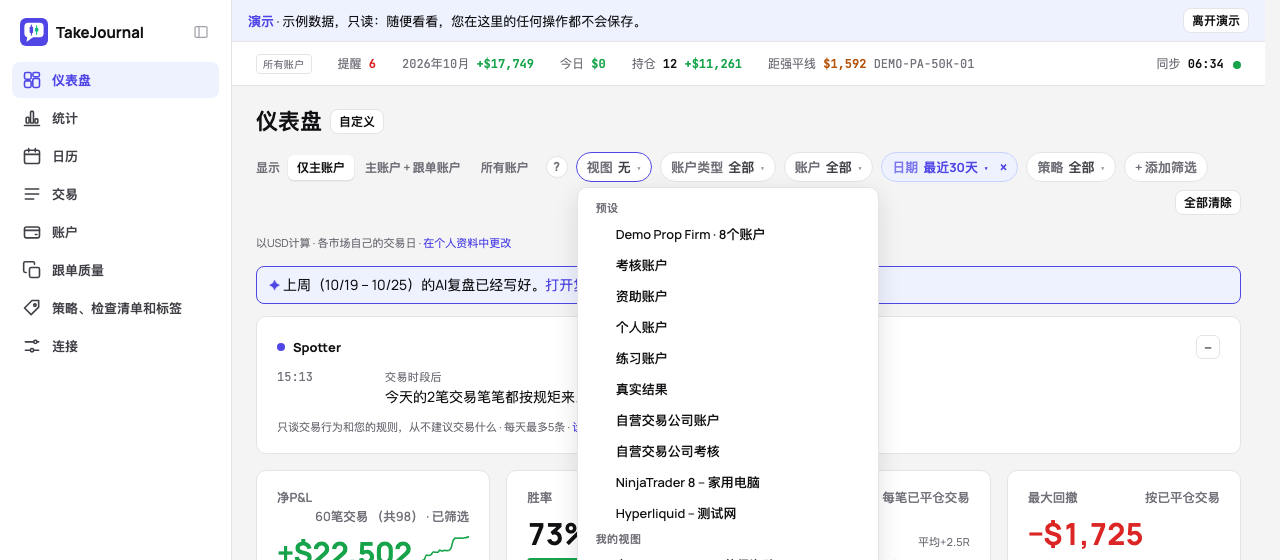Click 所有账户 chip in top bar

pos(284,64)
